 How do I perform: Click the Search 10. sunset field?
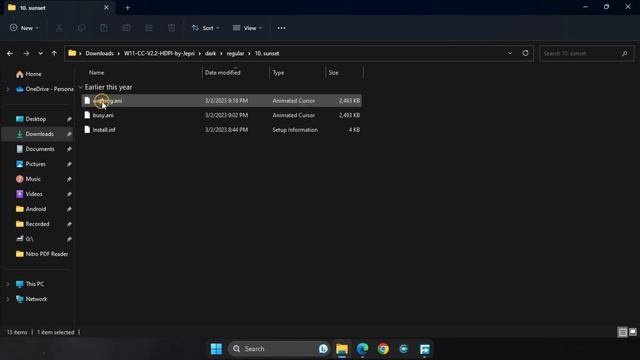pyautogui.click(x=586, y=53)
